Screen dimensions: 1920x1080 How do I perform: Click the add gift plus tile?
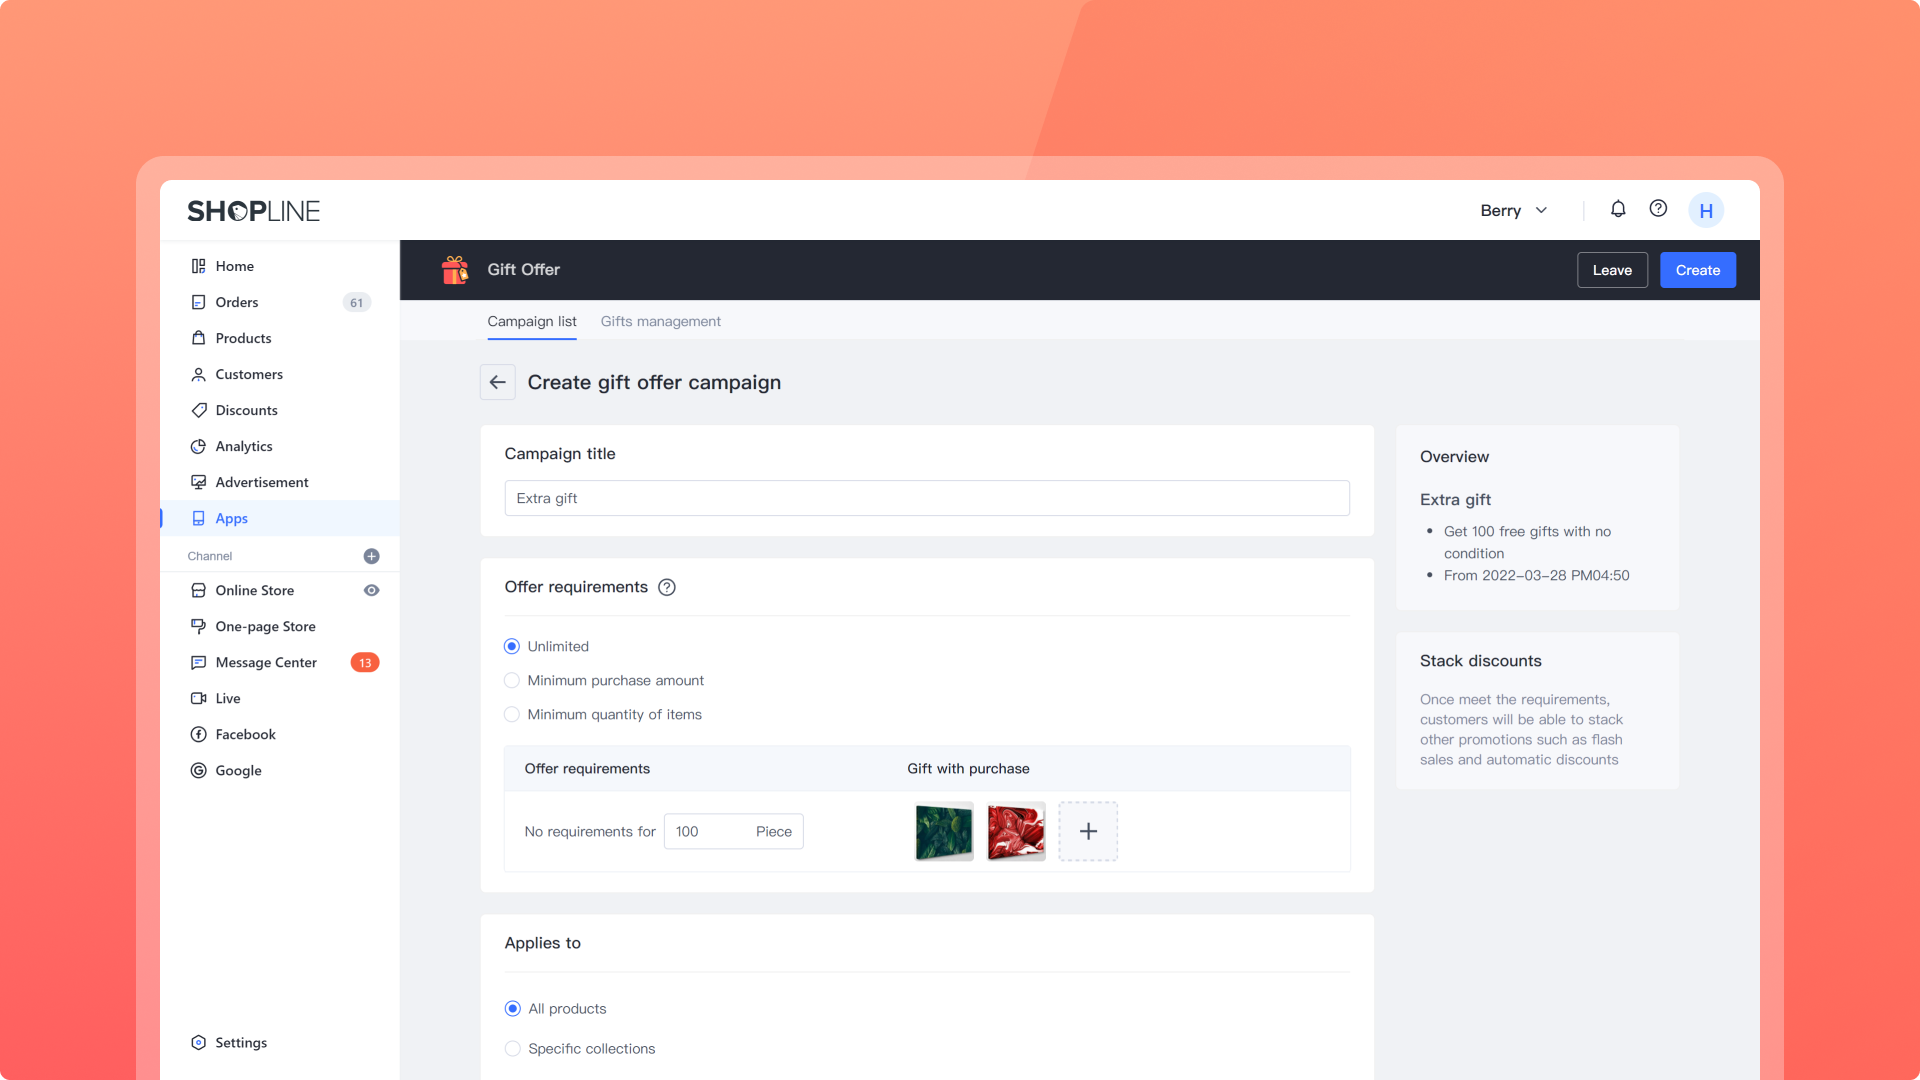point(1088,831)
